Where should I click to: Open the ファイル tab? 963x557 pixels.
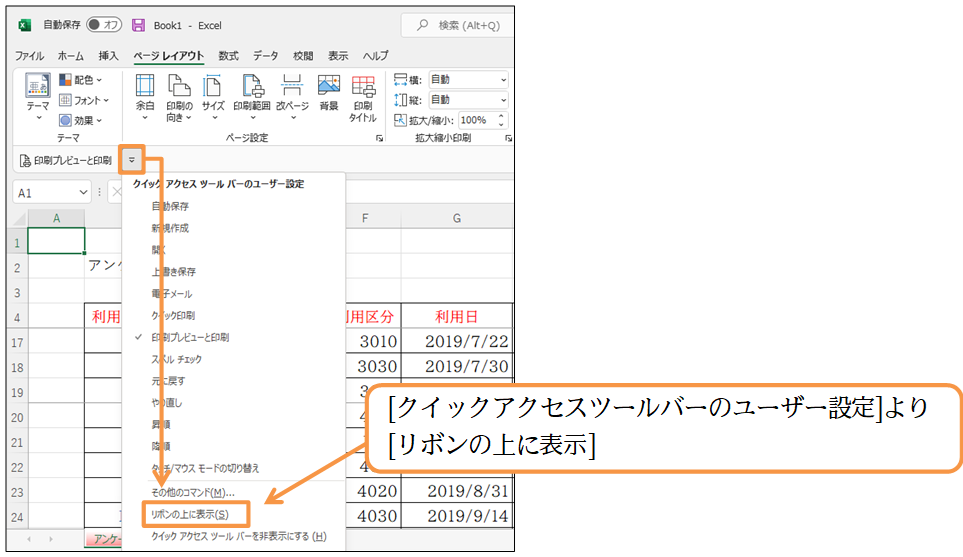click(x=29, y=56)
